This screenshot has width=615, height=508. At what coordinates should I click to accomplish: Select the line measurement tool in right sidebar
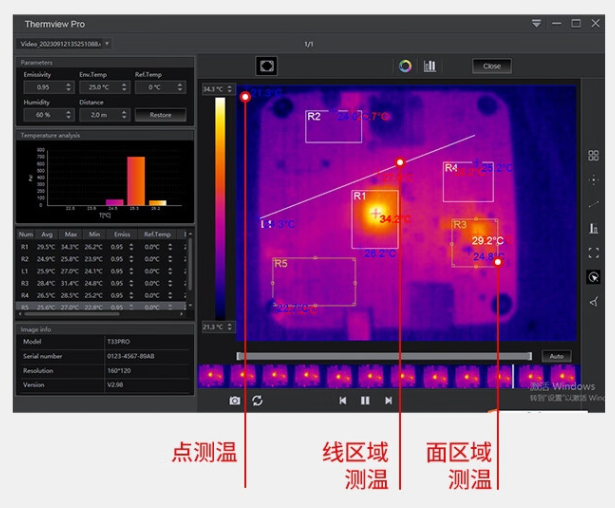(594, 204)
